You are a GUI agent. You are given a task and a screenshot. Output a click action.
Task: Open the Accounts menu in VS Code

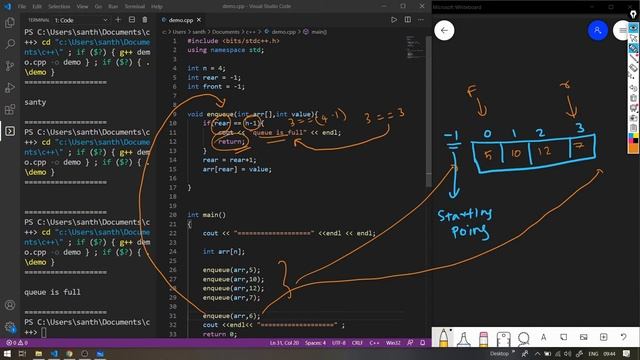click(10, 305)
